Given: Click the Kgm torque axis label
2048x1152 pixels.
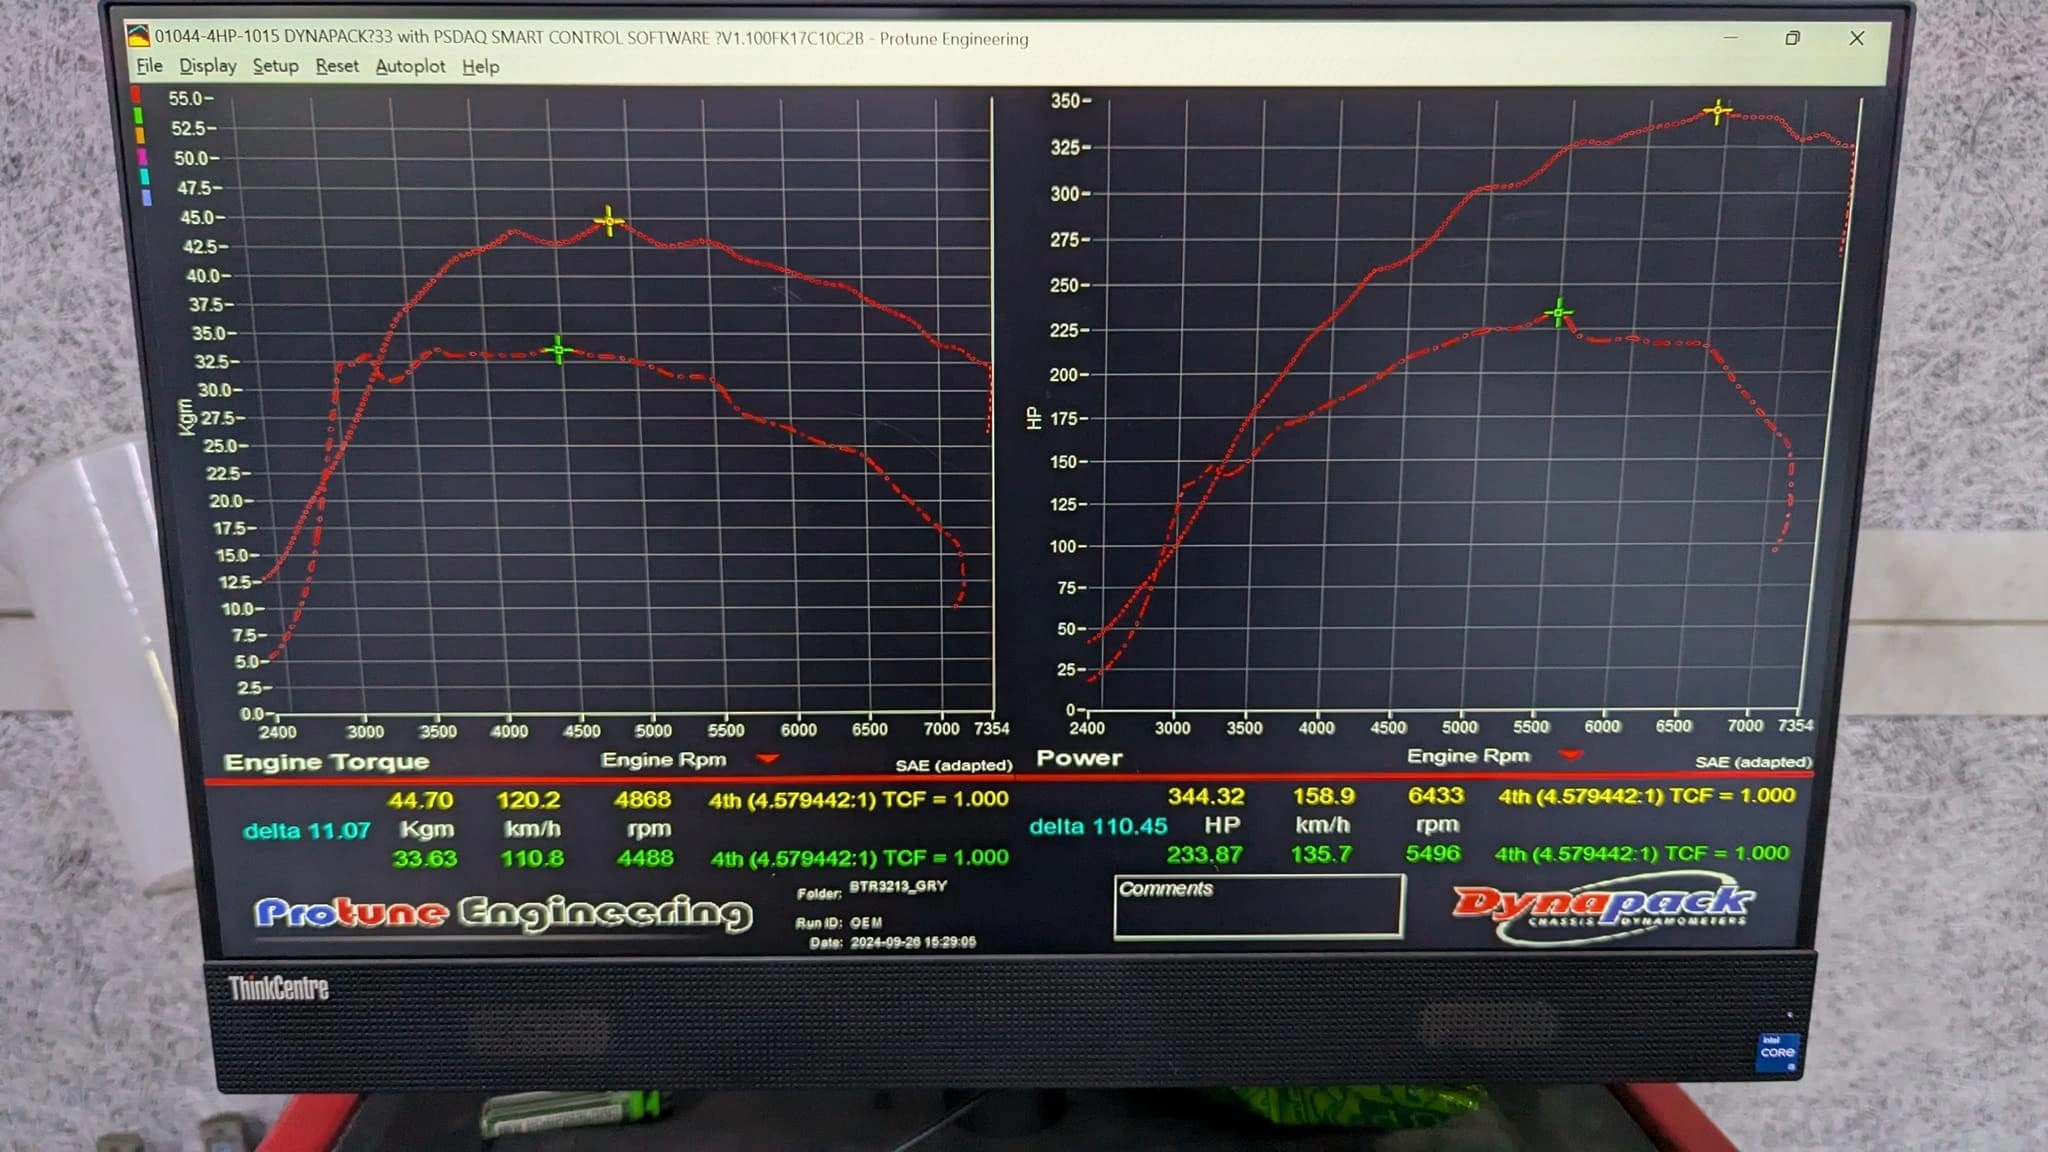Looking at the screenshot, I should click(185, 417).
